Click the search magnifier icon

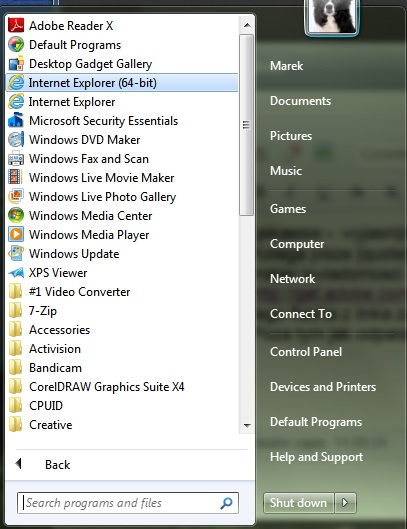(226, 503)
